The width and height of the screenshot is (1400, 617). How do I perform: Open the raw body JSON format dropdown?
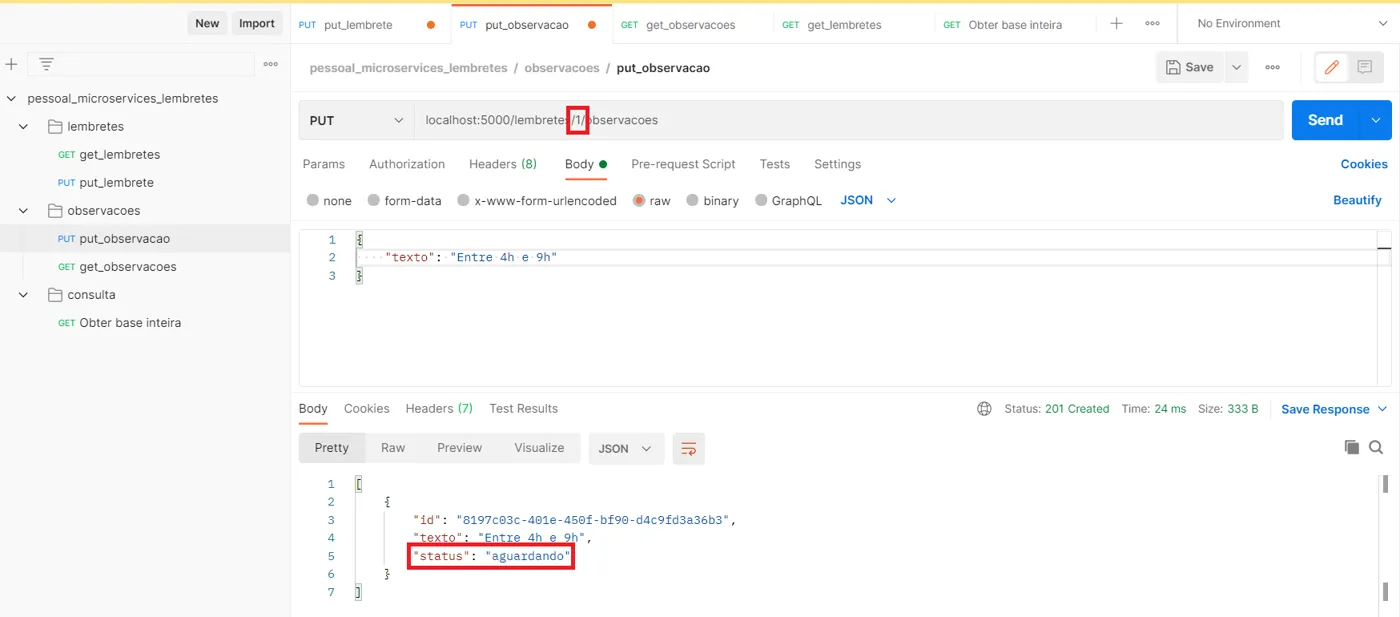pos(868,200)
